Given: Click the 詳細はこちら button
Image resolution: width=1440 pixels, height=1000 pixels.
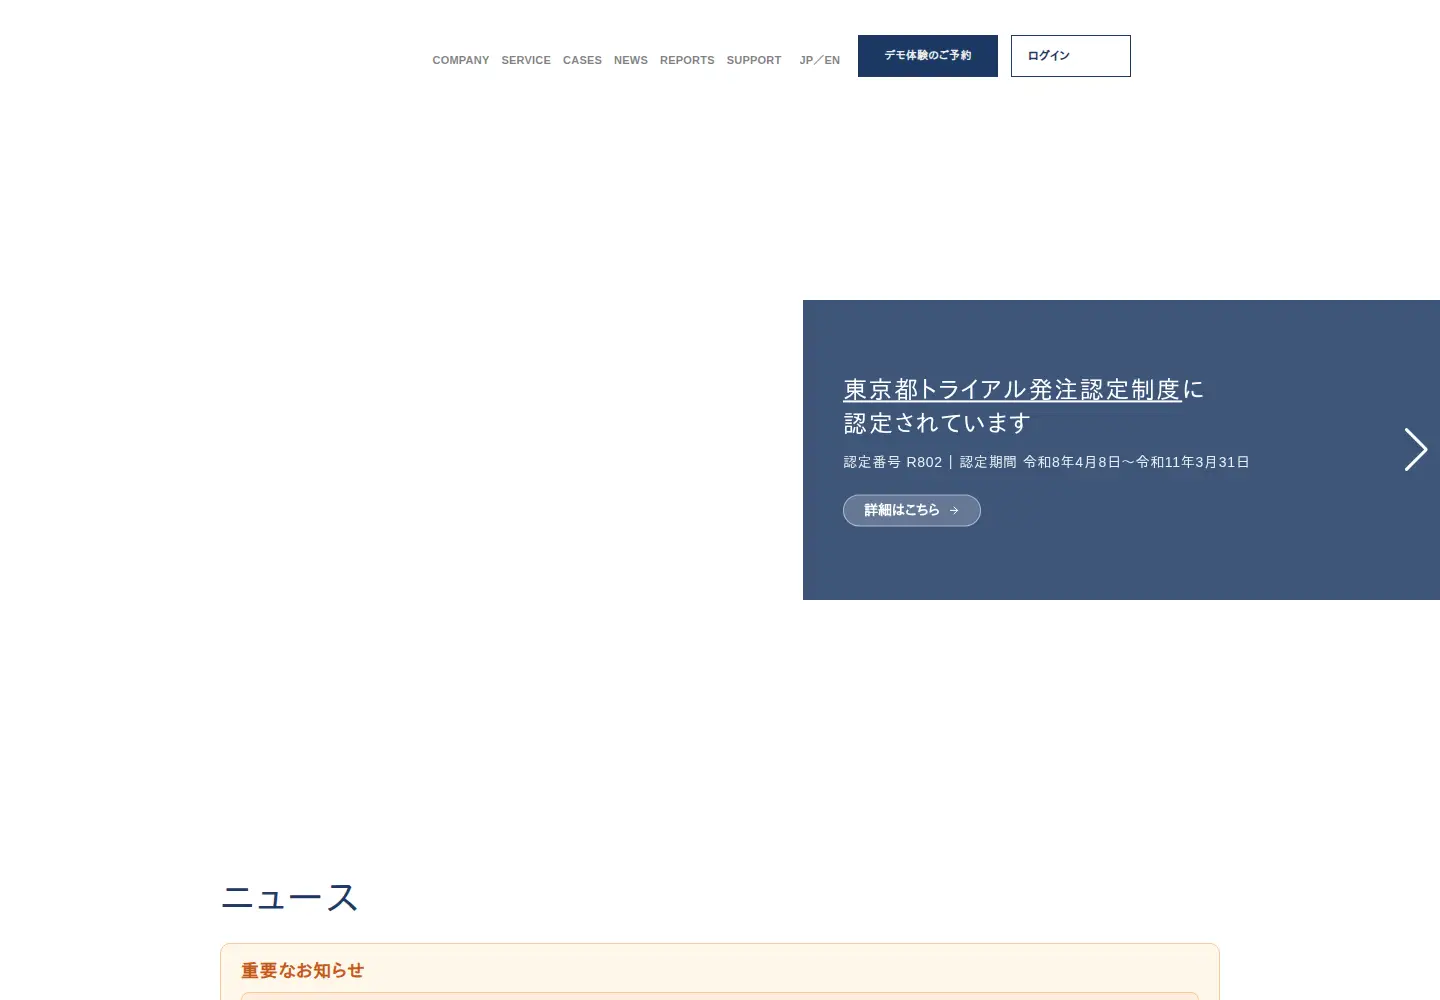Looking at the screenshot, I should click(912, 510).
